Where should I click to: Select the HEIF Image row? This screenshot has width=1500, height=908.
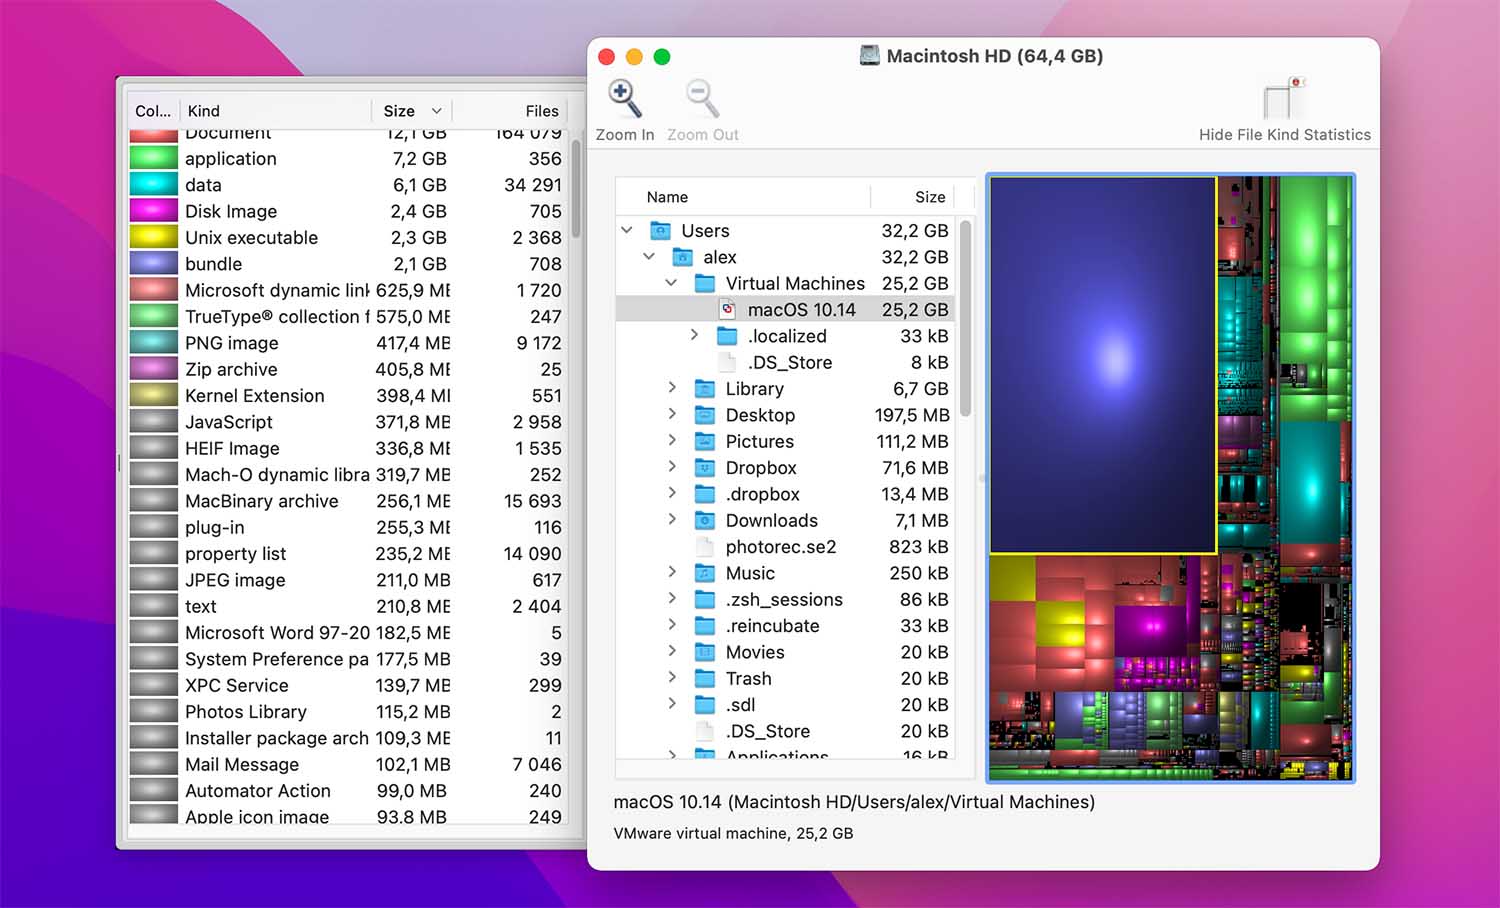(x=347, y=448)
